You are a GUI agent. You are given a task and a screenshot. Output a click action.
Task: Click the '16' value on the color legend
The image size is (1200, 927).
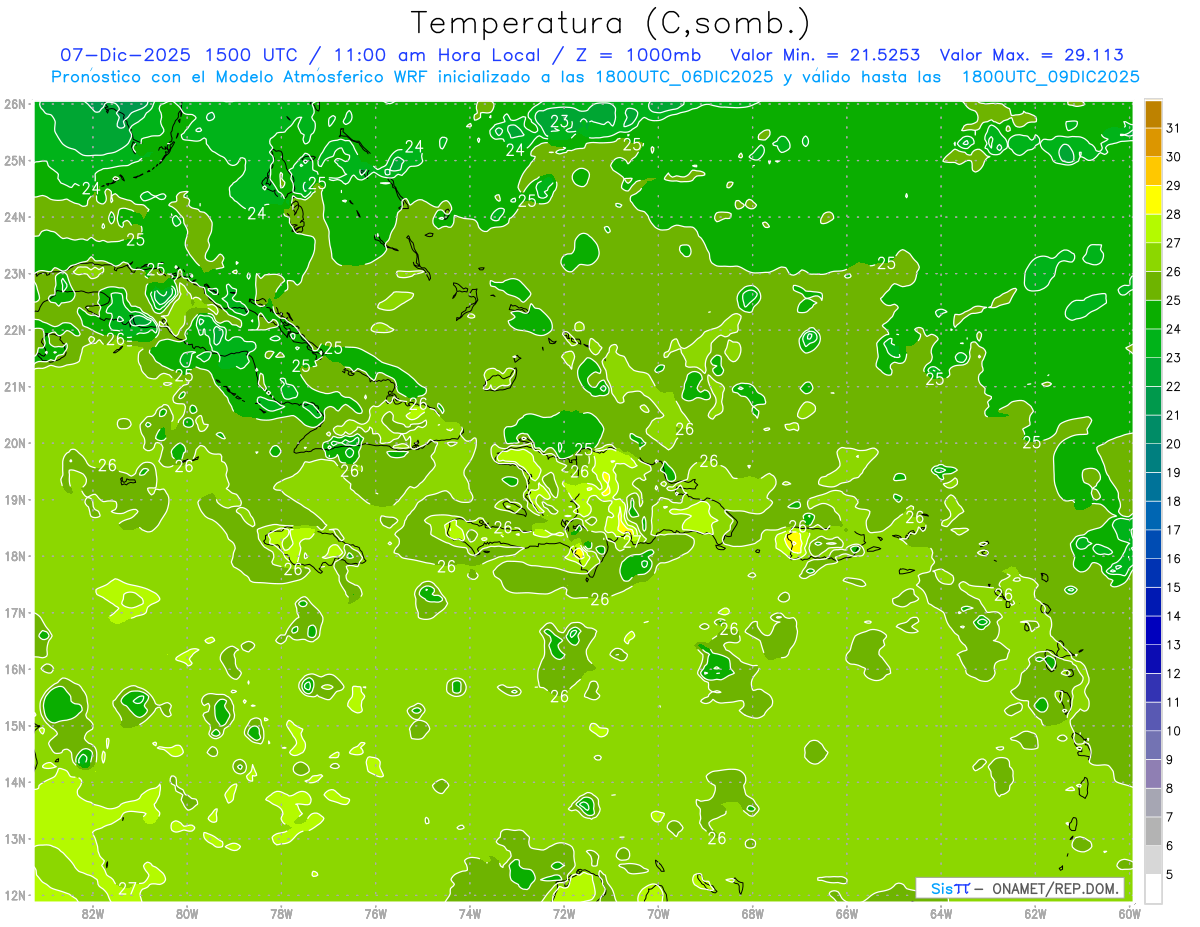[1173, 558]
